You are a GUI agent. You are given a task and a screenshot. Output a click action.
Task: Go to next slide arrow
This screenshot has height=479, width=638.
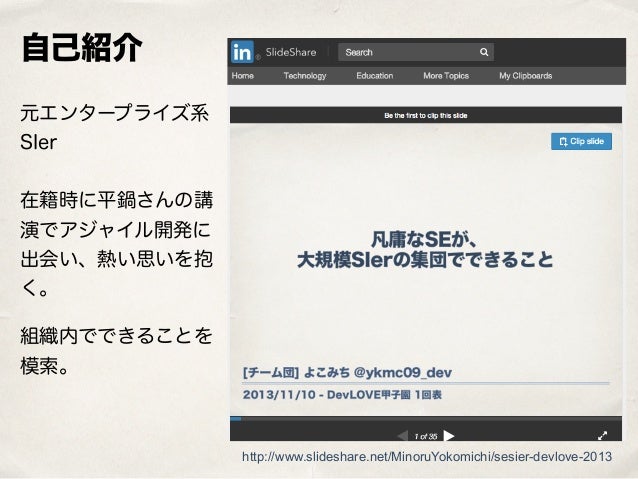[x=449, y=436]
